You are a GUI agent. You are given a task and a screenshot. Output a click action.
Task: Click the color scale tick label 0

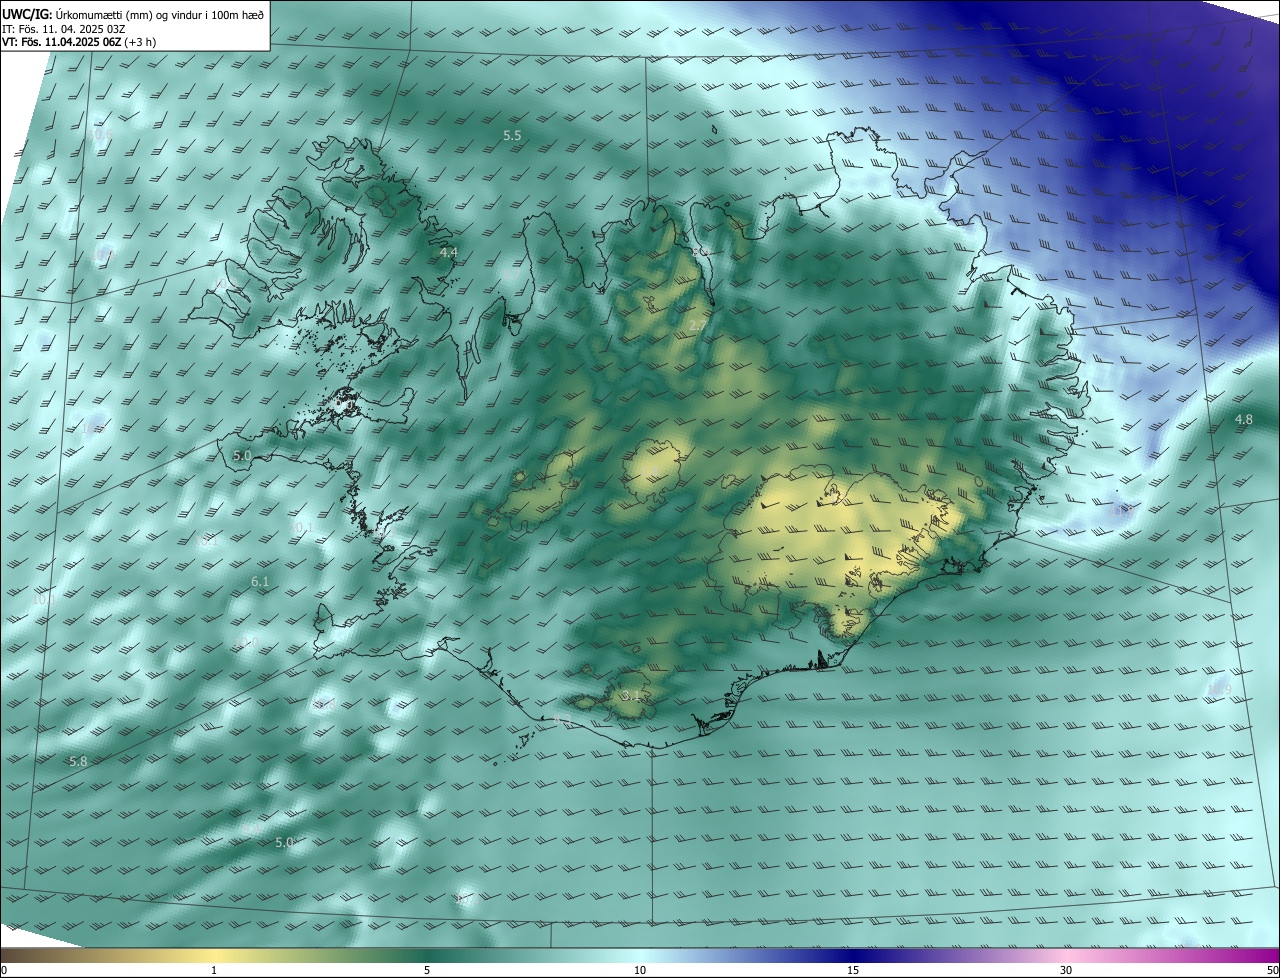pos(4,970)
